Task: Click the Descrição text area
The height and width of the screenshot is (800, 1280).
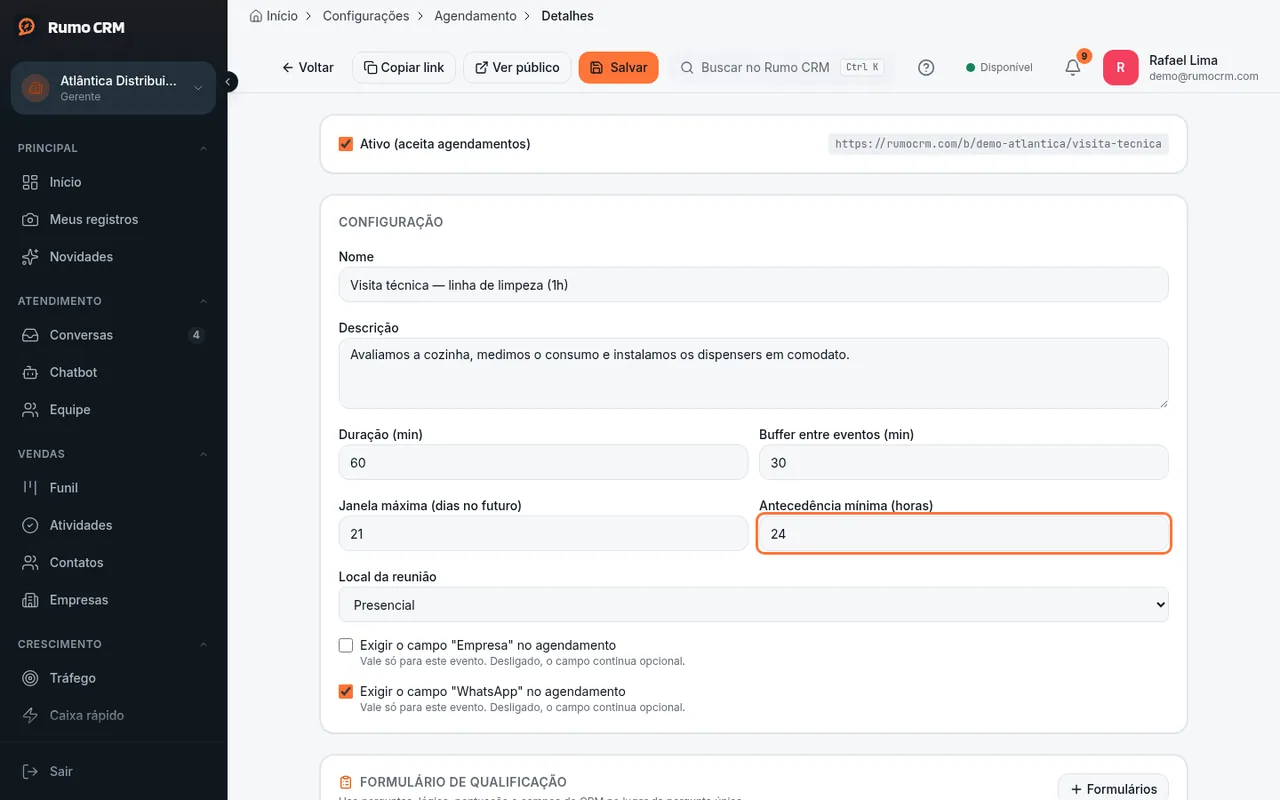Action: click(754, 373)
